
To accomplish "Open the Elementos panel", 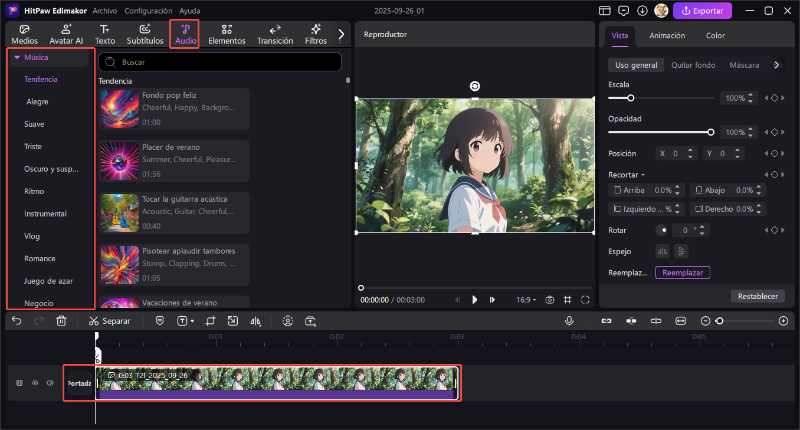I will pyautogui.click(x=227, y=34).
